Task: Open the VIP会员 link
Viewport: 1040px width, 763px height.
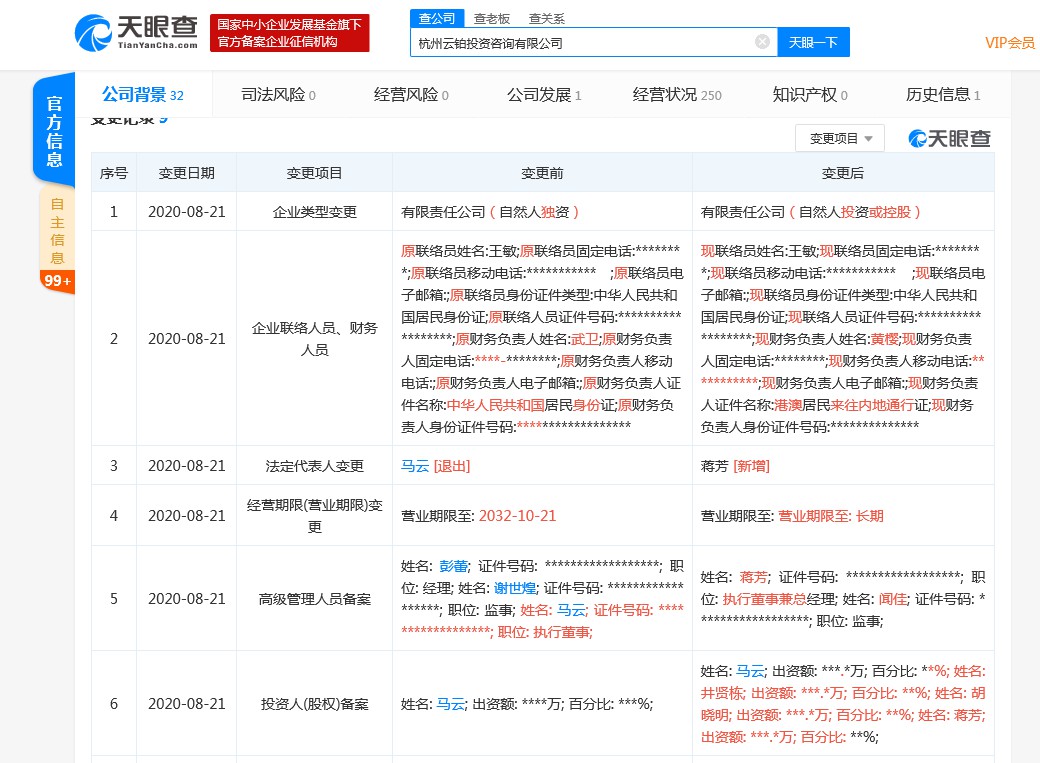Action: 1009,43
